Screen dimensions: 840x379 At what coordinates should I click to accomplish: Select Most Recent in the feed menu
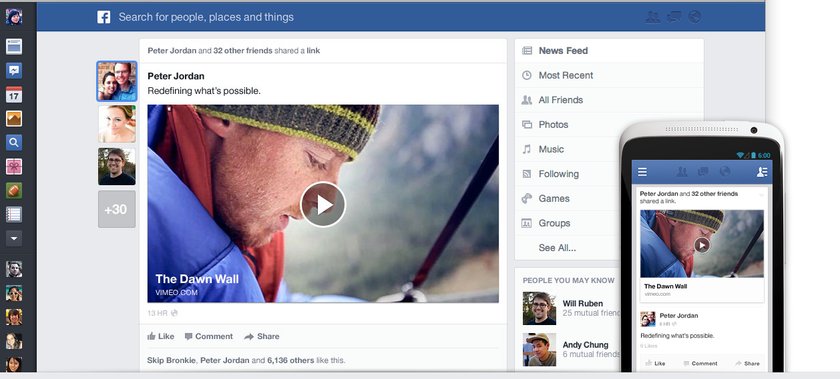tap(566, 75)
